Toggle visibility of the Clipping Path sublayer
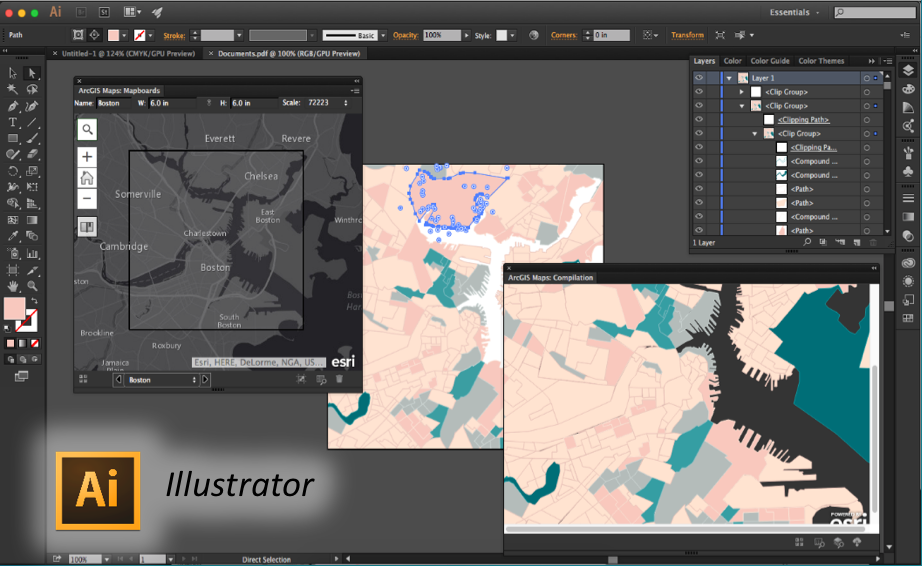This screenshot has height=566, width=922. (699, 120)
